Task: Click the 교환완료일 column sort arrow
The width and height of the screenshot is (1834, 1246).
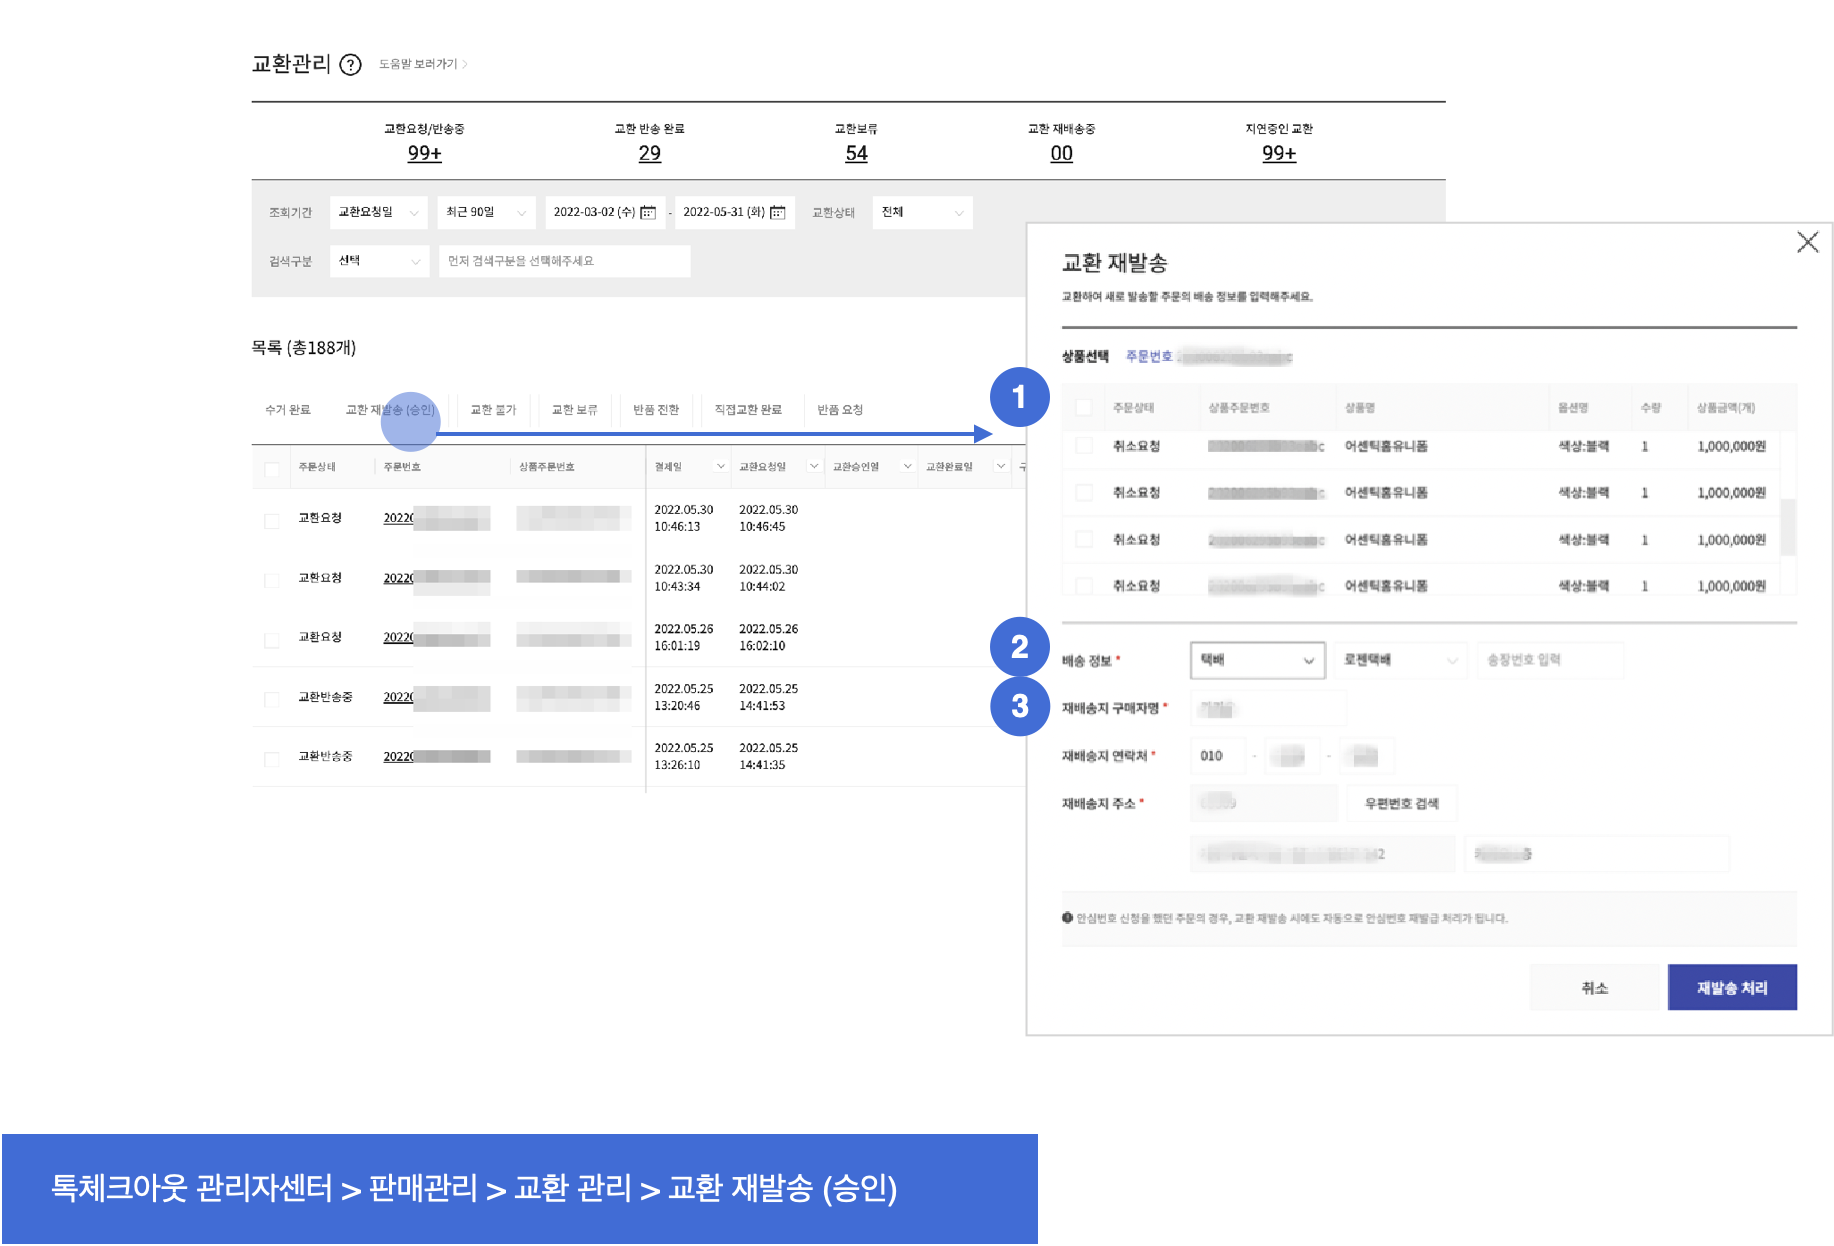Action: [1000, 467]
